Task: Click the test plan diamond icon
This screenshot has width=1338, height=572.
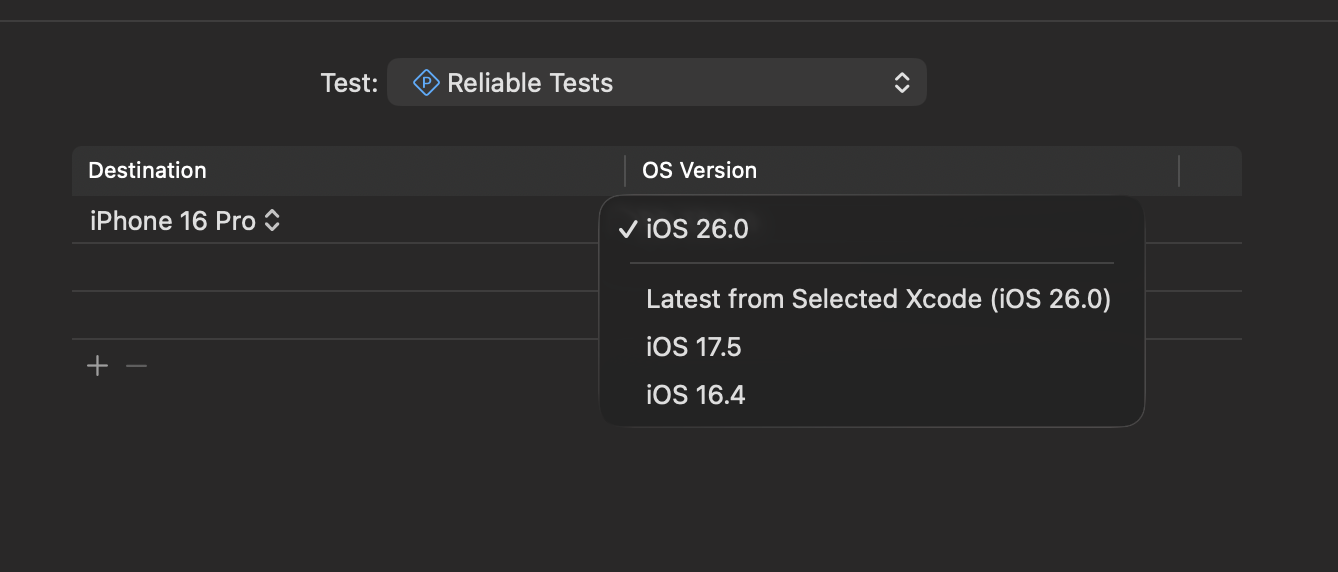Action: click(427, 83)
